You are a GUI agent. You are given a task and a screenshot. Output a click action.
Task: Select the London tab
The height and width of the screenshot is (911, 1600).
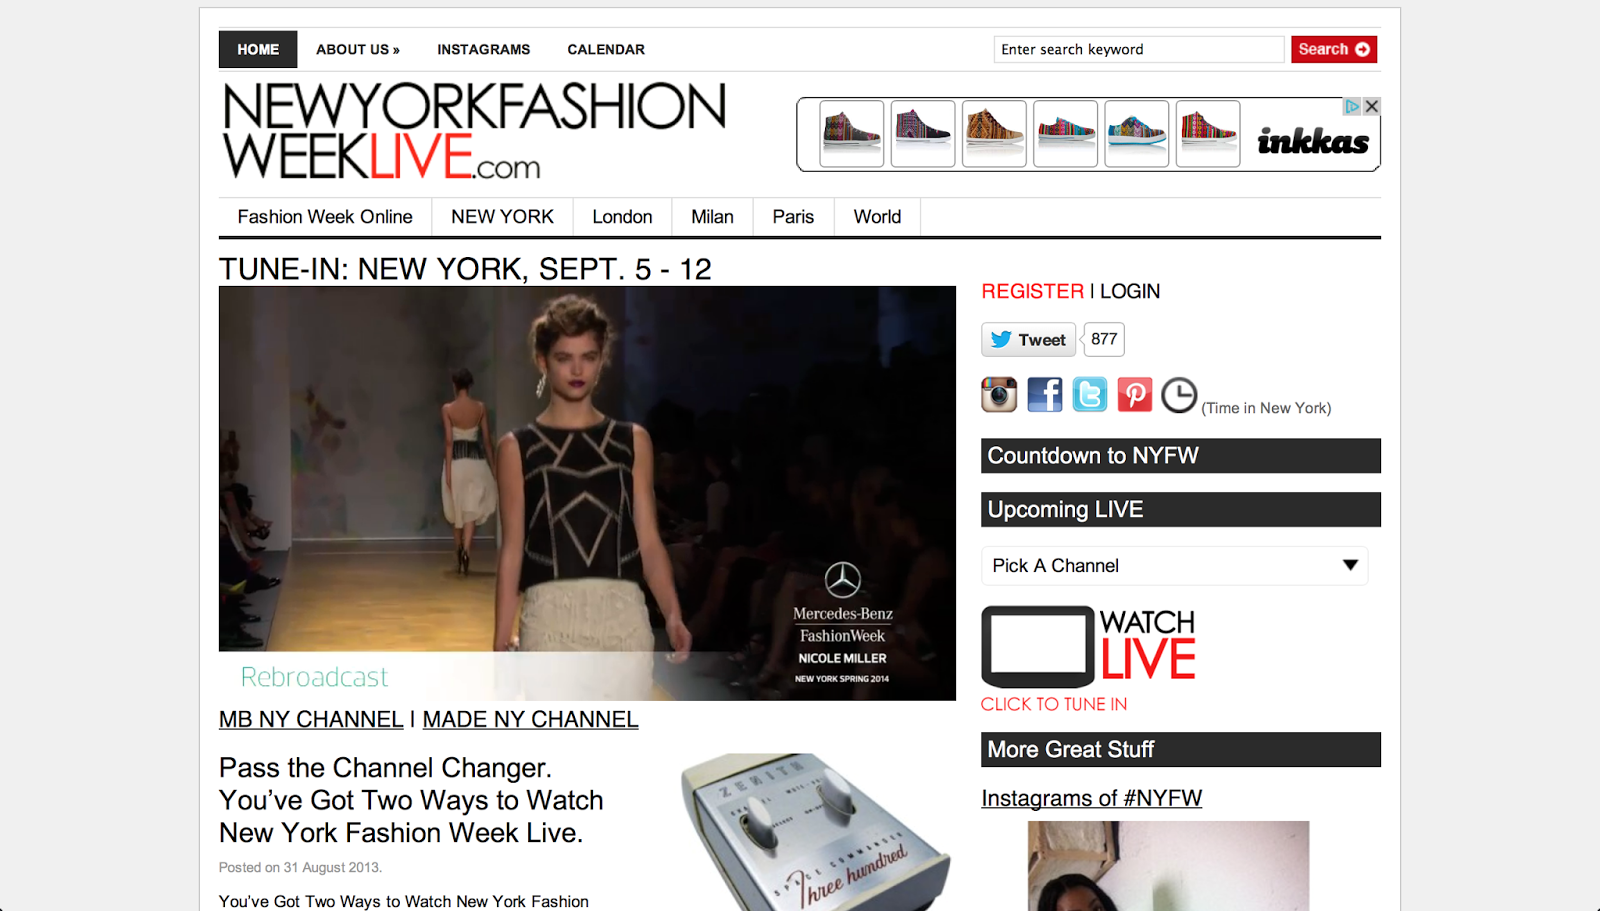pyautogui.click(x=622, y=217)
